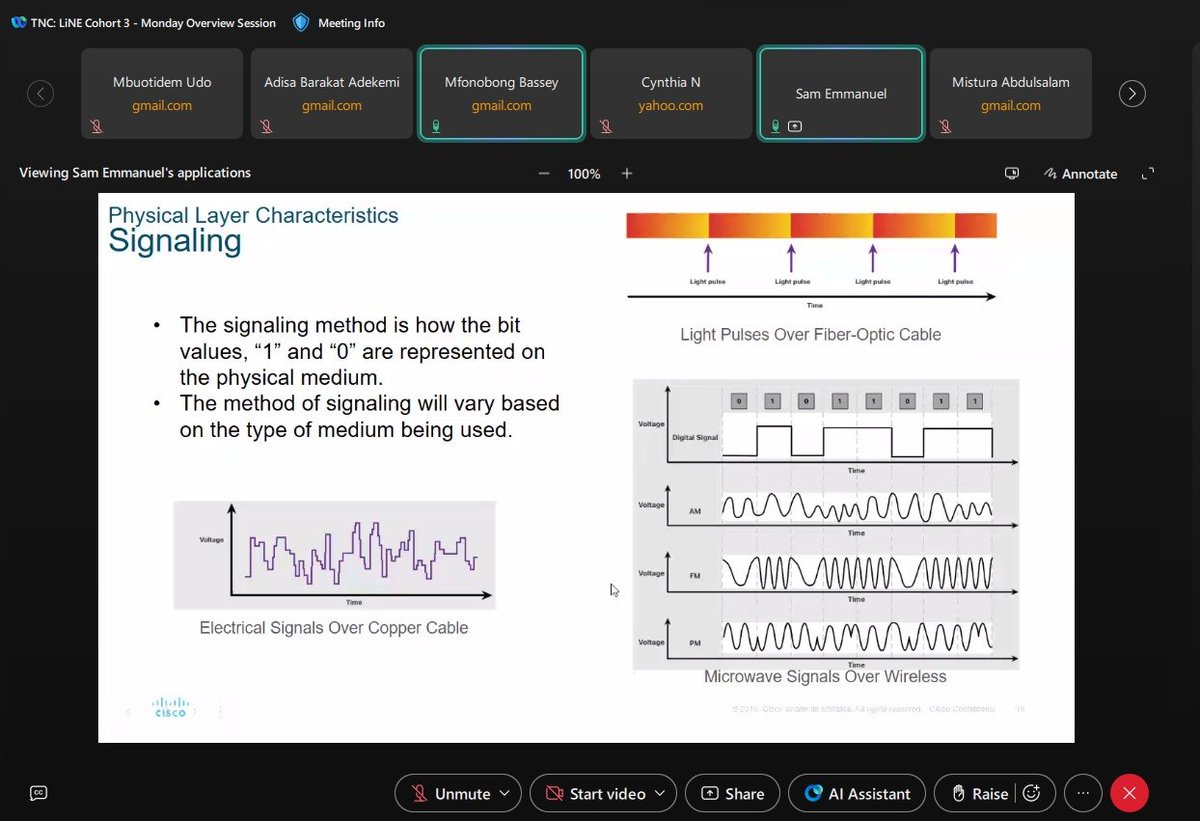The width and height of the screenshot is (1200, 821).
Task: Select Mbuotidem Udo participant tile
Action: 162,93
